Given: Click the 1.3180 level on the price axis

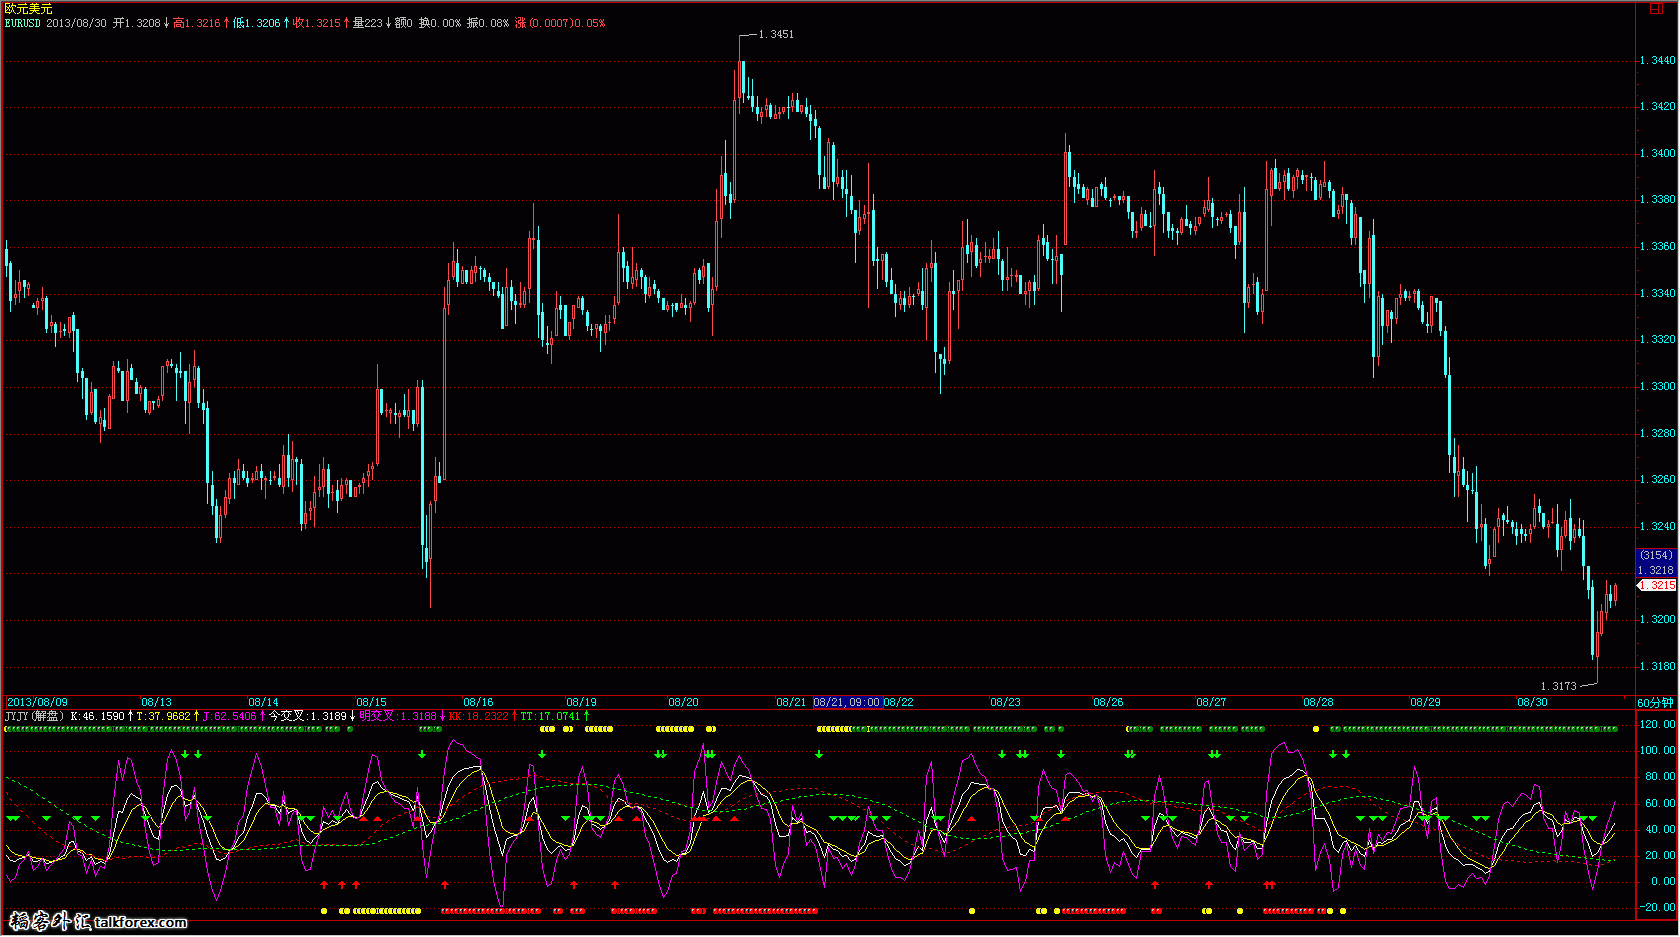Looking at the screenshot, I should pos(1657,666).
